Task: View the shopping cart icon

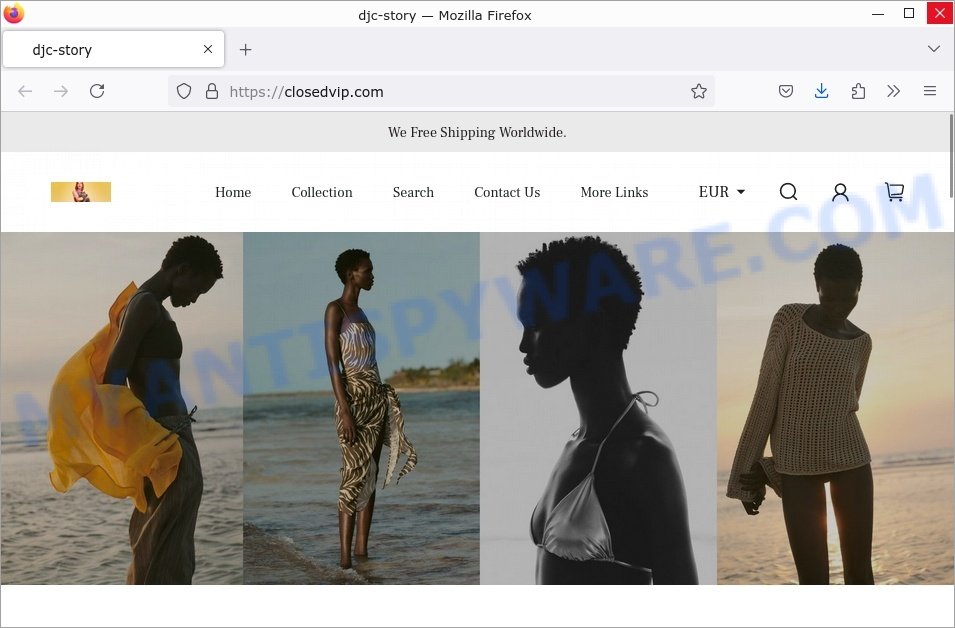Action: (x=894, y=192)
